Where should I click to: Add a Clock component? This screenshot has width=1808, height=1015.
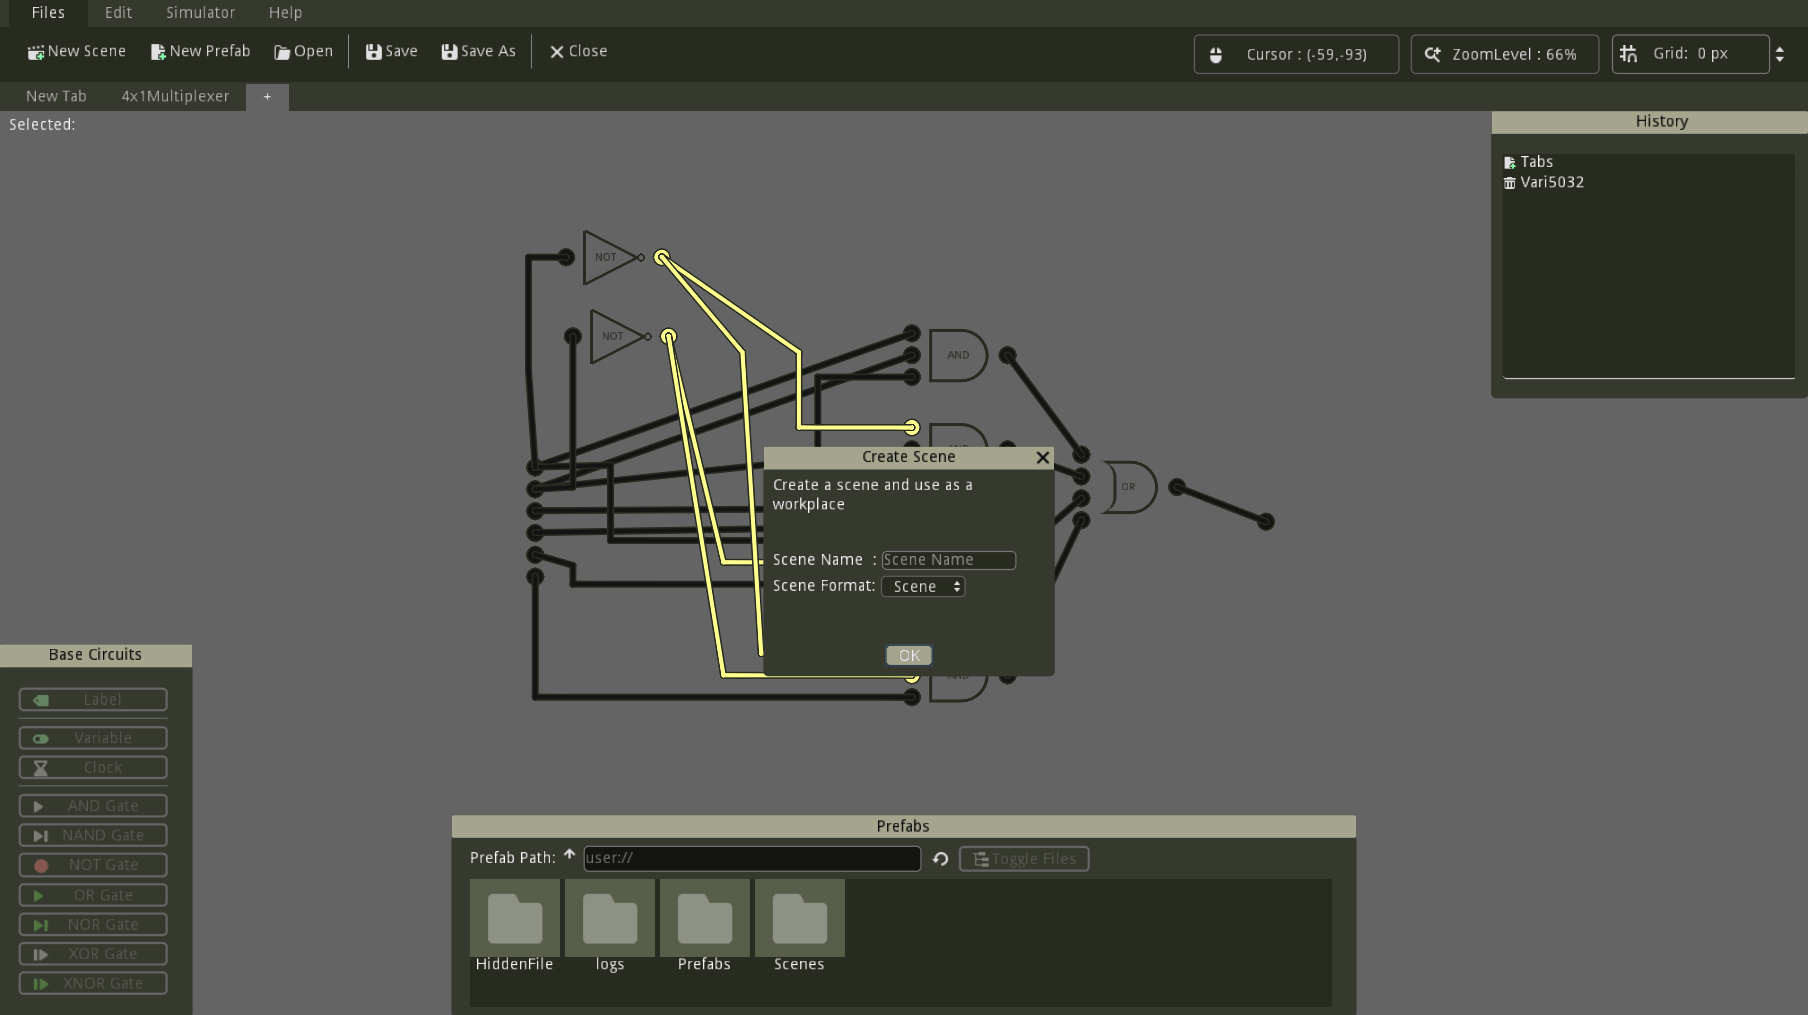pyautogui.click(x=92, y=767)
